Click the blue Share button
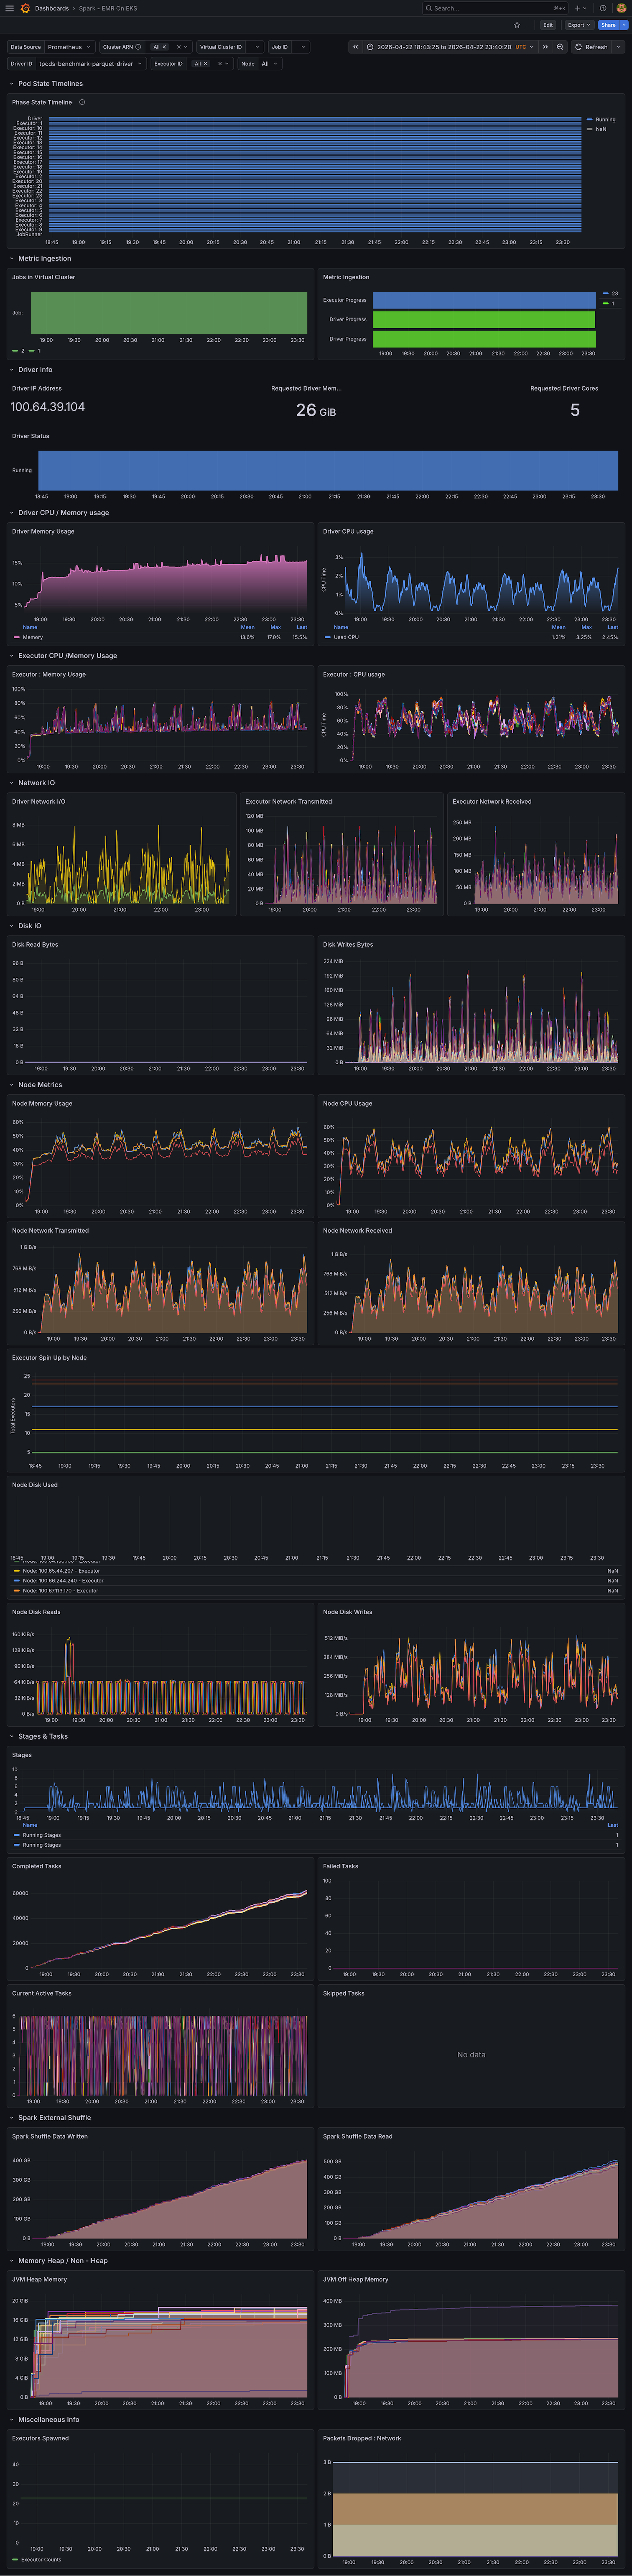This screenshot has width=632, height=2576. click(608, 25)
